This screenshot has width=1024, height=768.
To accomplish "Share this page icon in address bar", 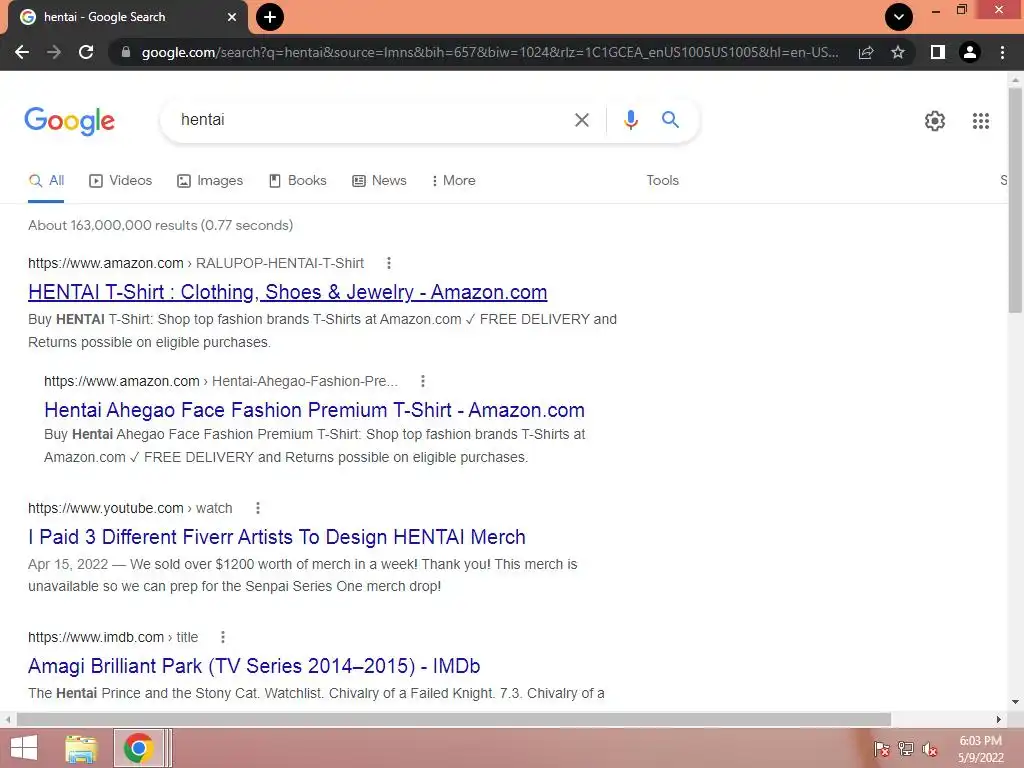I will click(x=866, y=52).
